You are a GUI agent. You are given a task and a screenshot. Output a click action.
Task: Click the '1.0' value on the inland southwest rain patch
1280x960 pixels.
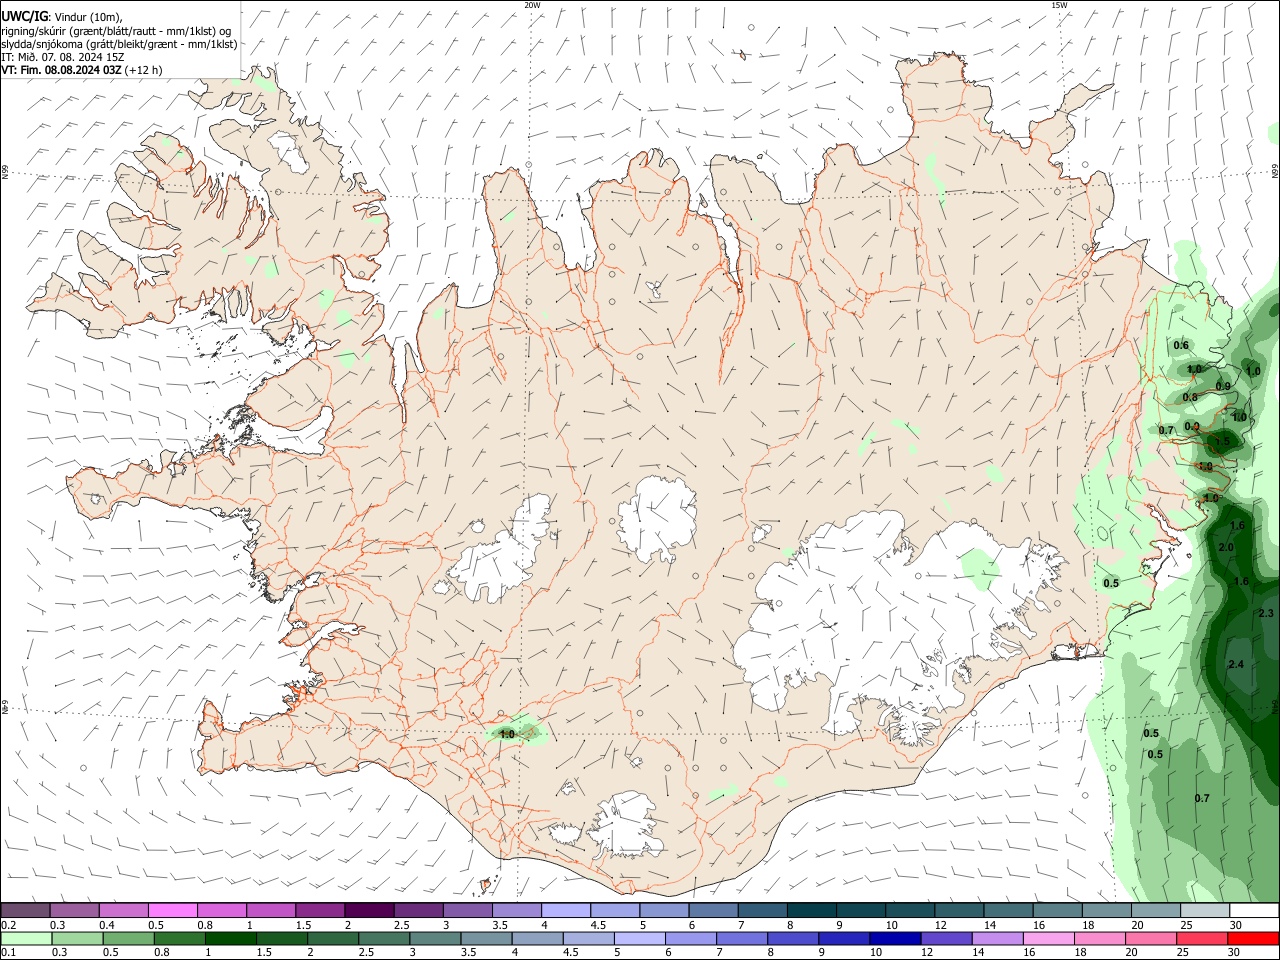coord(507,735)
